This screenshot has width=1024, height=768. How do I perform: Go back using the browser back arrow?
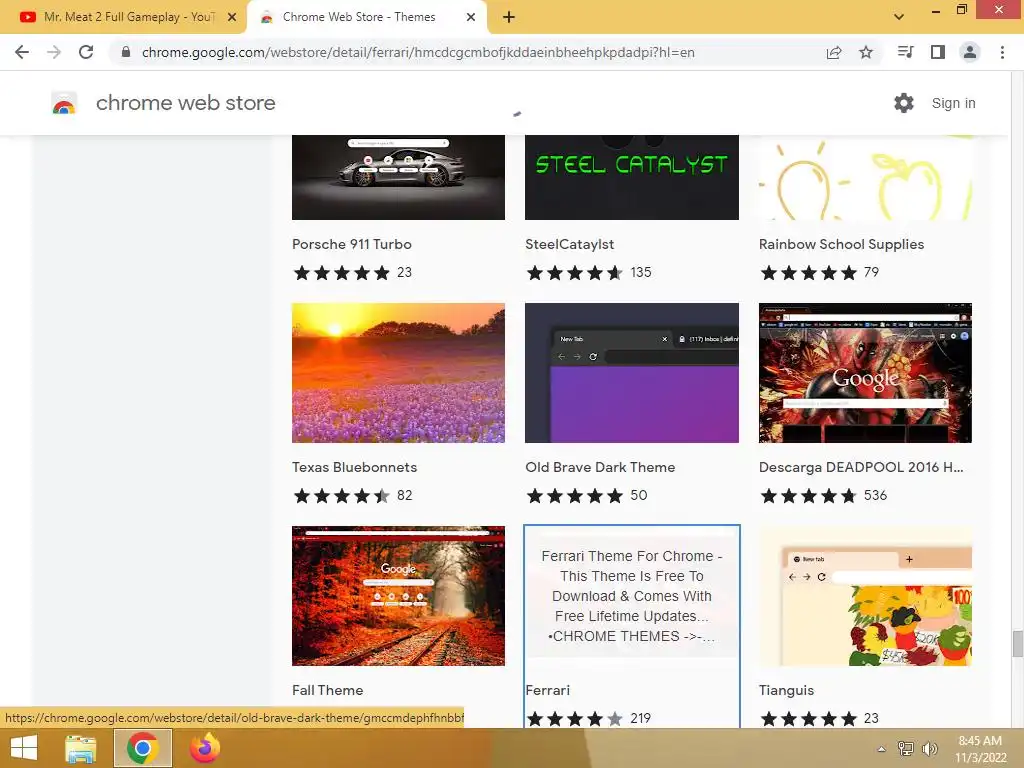coord(22,52)
